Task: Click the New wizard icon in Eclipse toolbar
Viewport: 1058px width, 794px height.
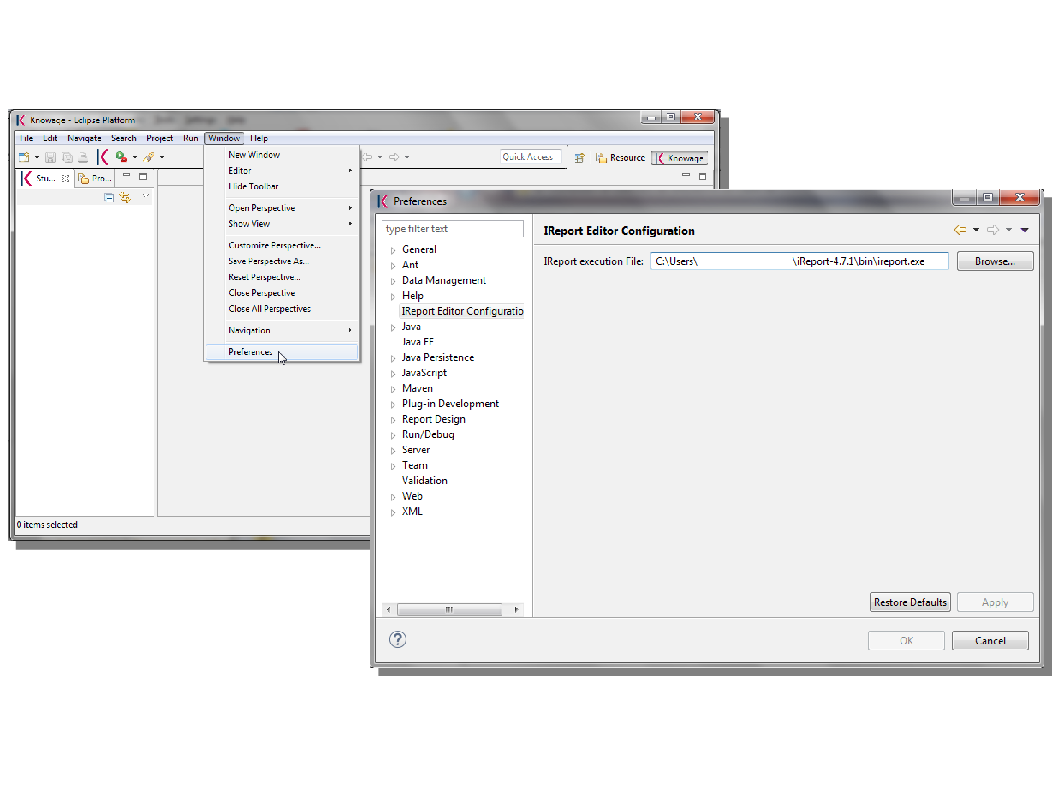Action: [x=24, y=157]
